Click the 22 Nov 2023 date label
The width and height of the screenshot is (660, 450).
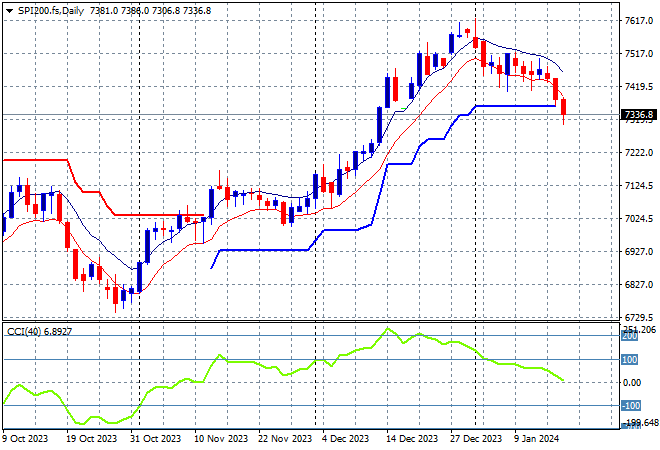pyautogui.click(x=287, y=438)
